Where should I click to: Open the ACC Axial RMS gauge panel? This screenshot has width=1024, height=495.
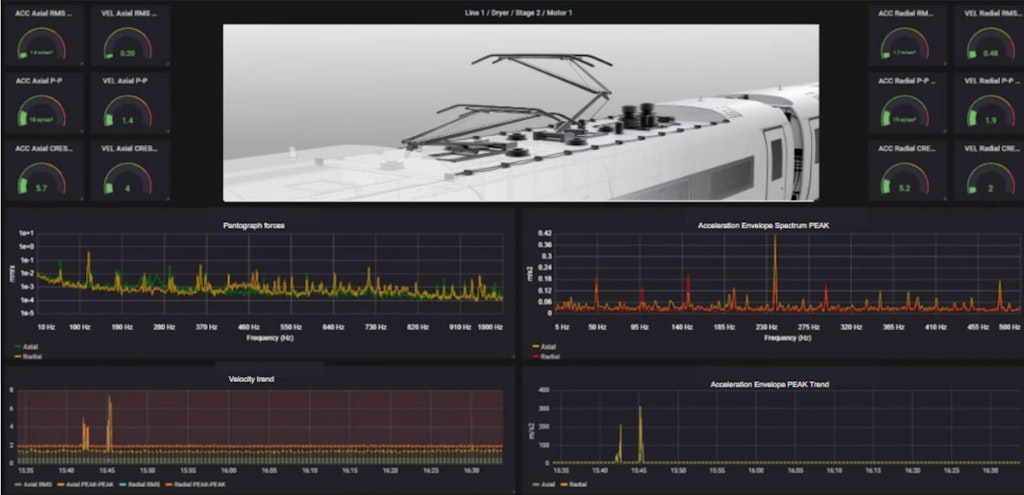(x=42, y=36)
